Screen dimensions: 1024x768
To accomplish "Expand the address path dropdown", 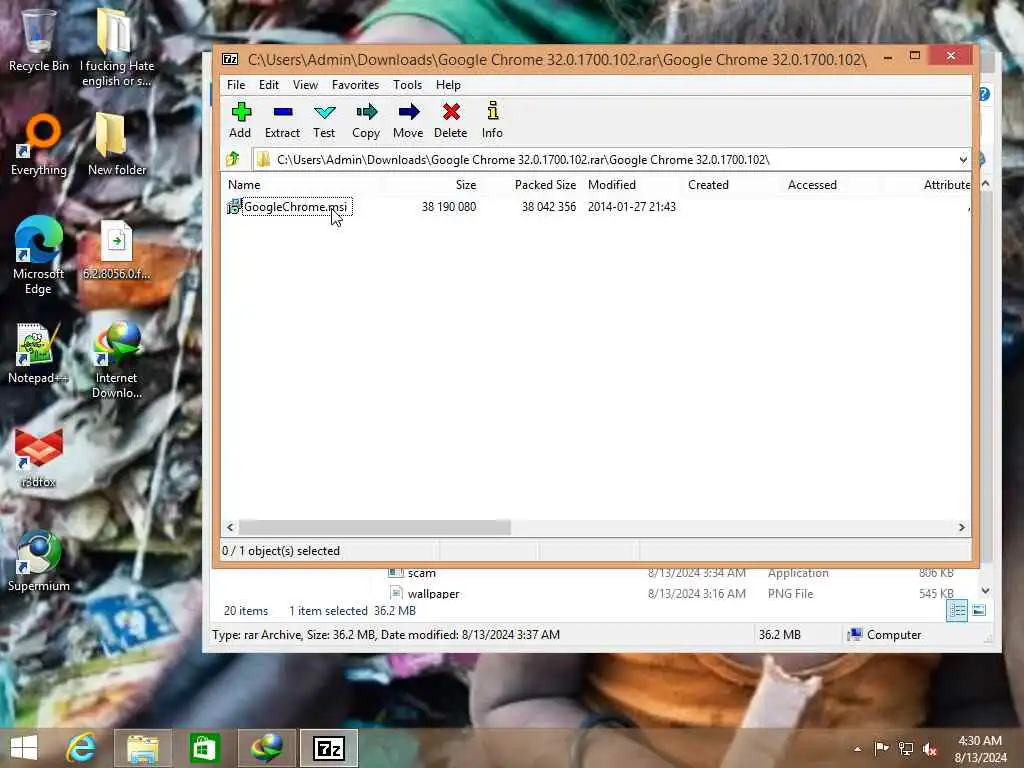I will [x=963, y=160].
